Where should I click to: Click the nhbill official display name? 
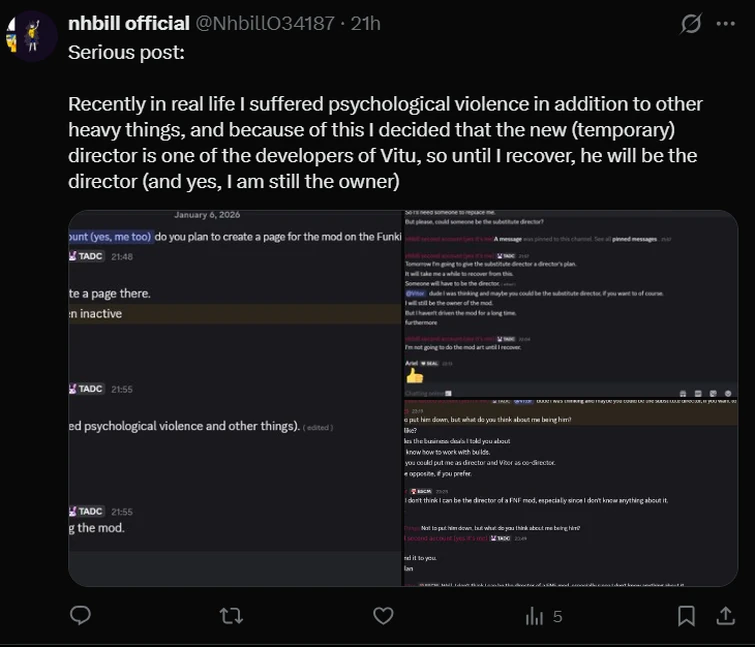[x=128, y=23]
